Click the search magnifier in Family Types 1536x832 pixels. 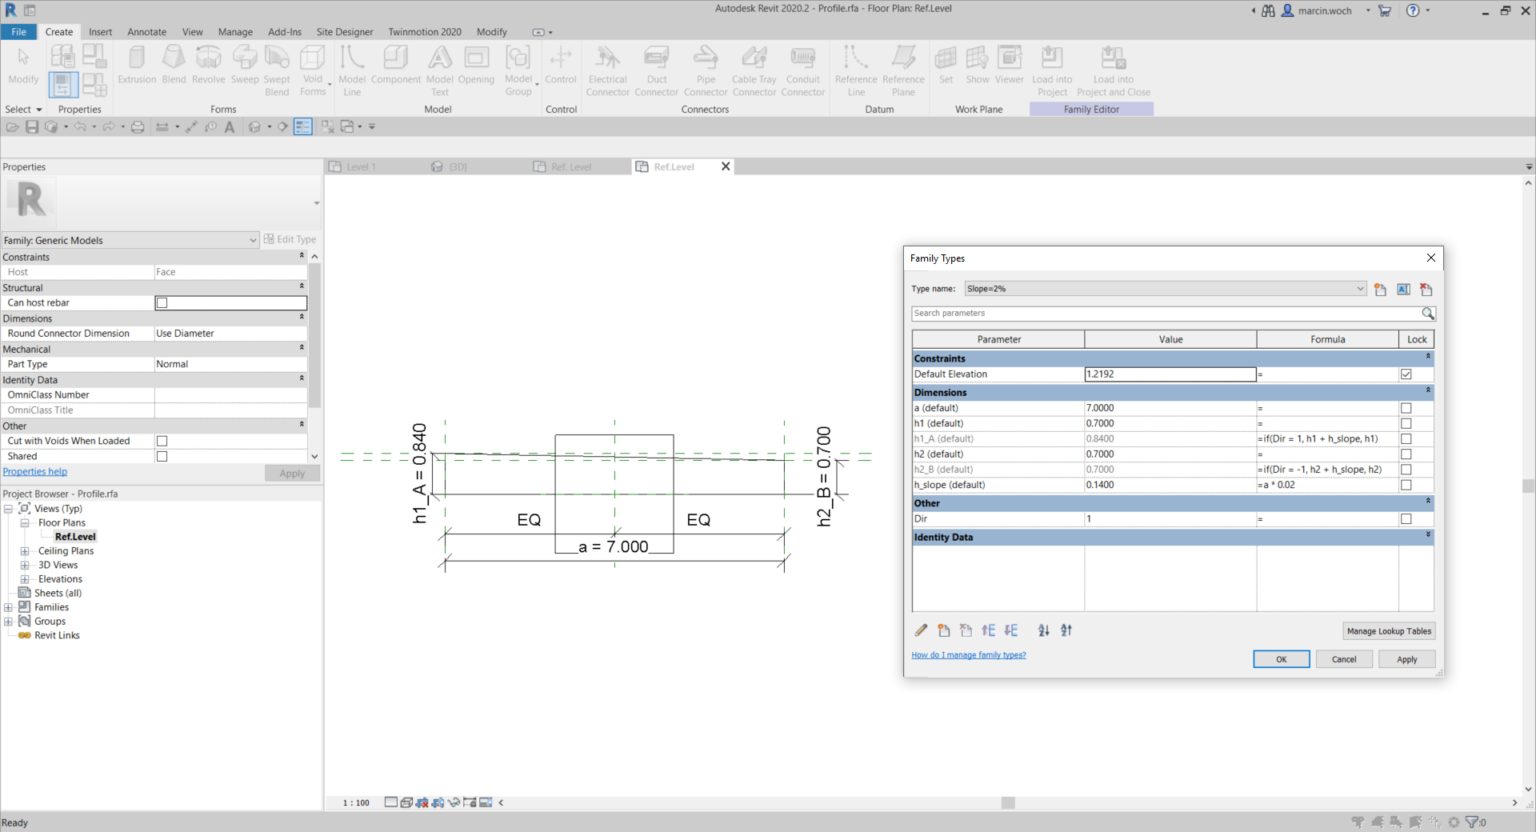coord(1428,313)
